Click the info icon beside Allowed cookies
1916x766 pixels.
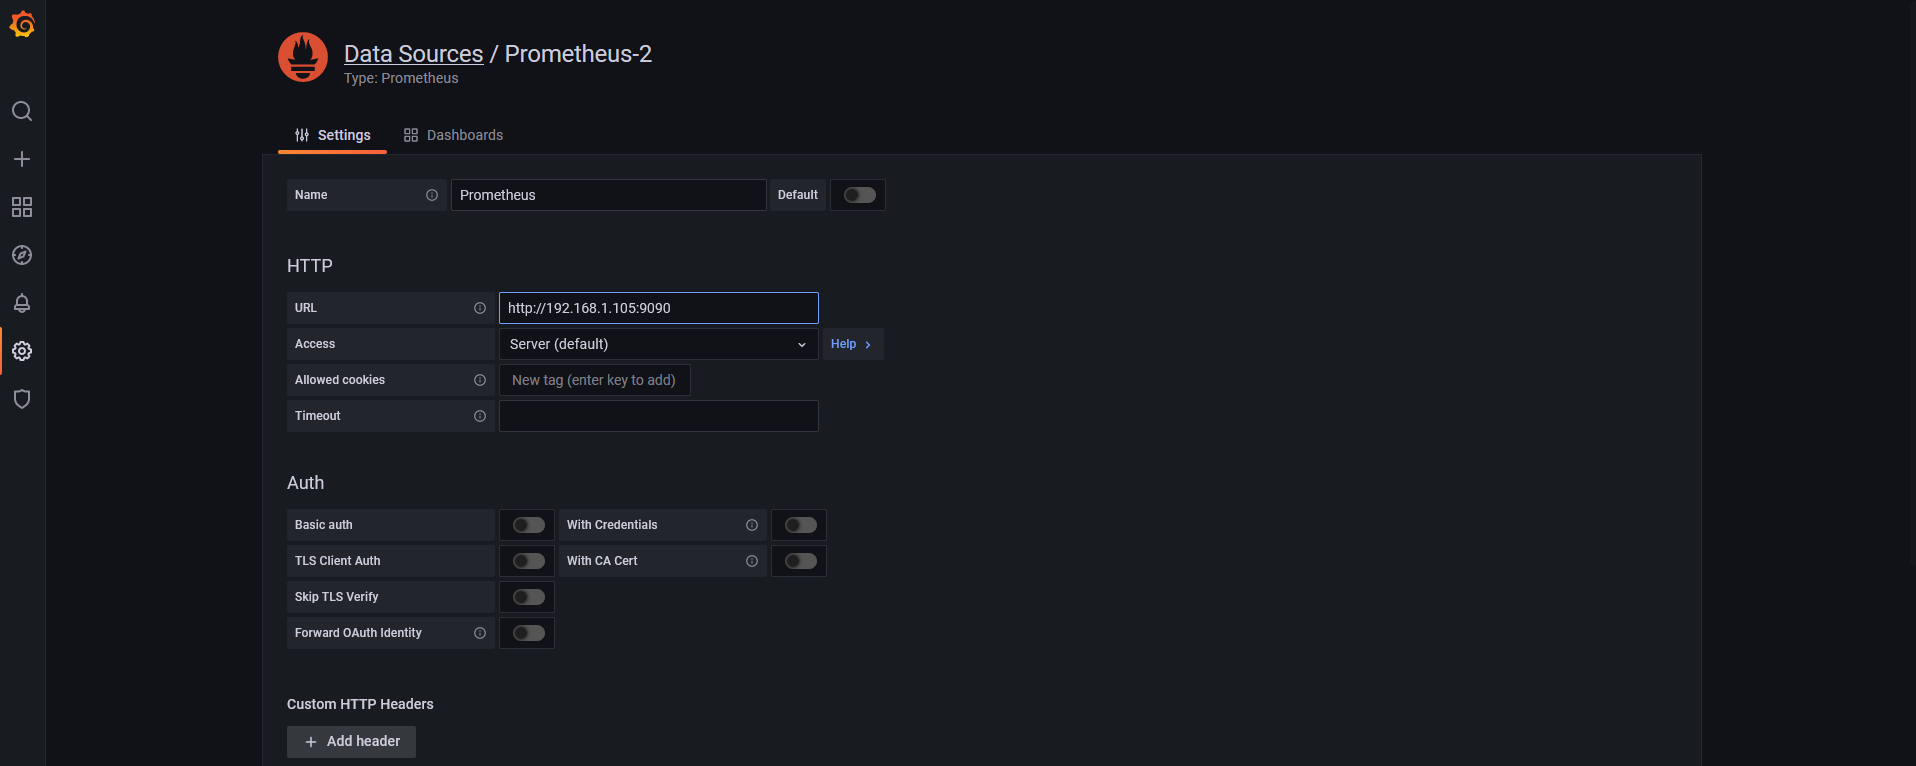480,380
